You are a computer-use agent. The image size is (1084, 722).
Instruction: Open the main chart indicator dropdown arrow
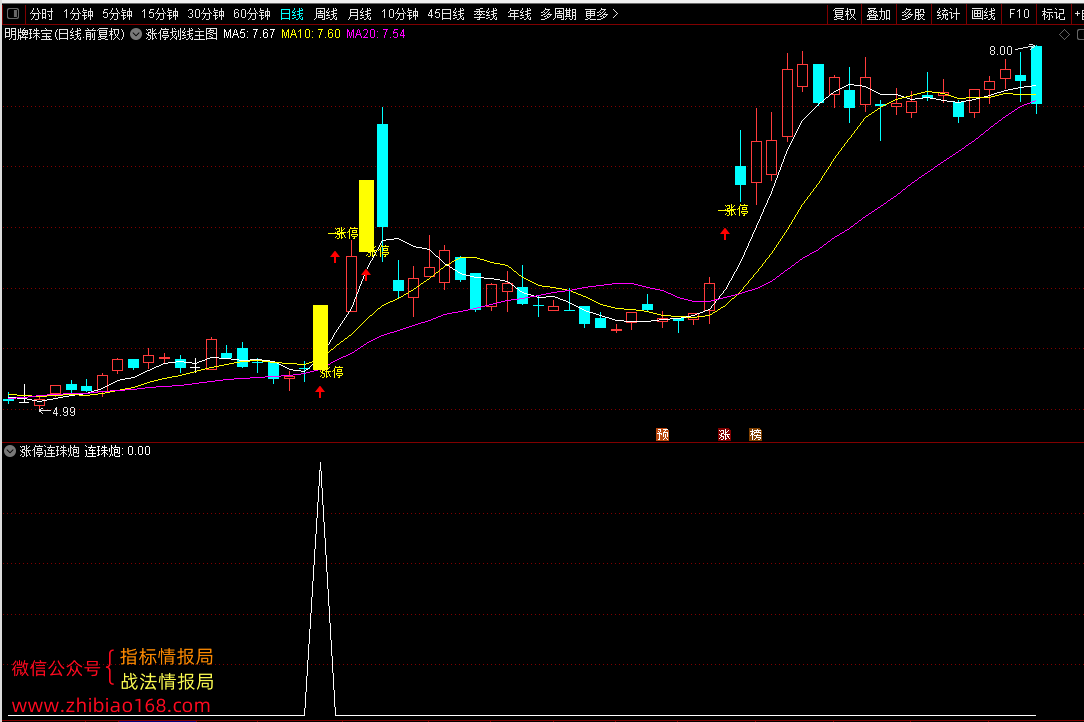click(x=136, y=34)
